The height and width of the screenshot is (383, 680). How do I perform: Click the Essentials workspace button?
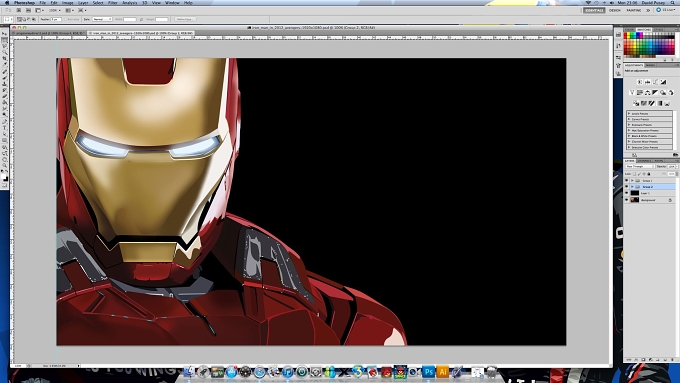[594, 10]
